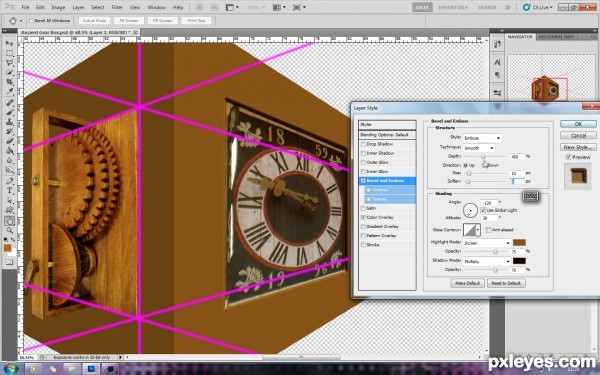This screenshot has height=375, width=600.
Task: Open the Image menu
Action: click(x=58, y=7)
